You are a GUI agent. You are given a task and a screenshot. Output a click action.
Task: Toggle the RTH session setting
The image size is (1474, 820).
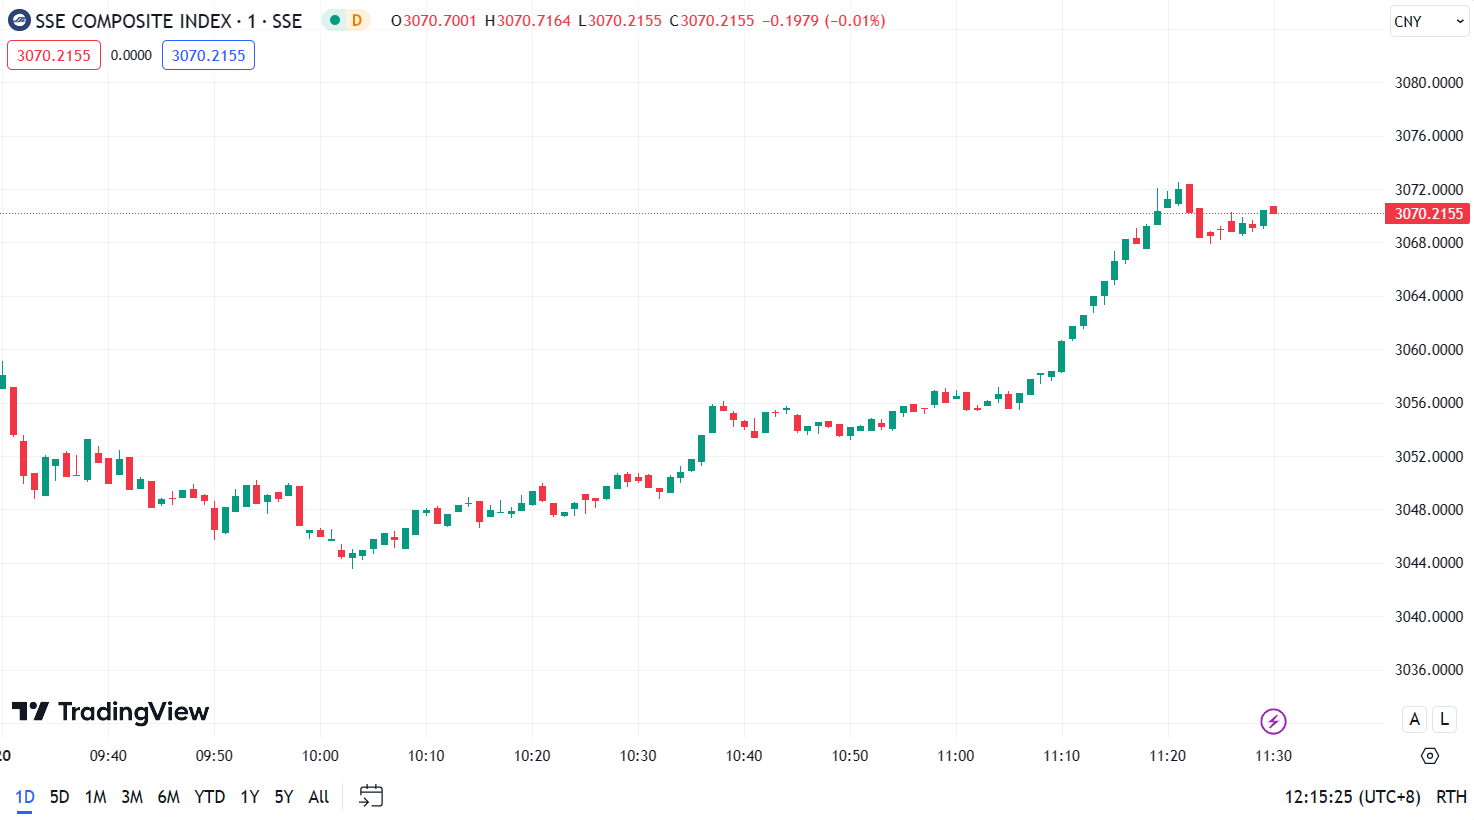coord(1451,797)
